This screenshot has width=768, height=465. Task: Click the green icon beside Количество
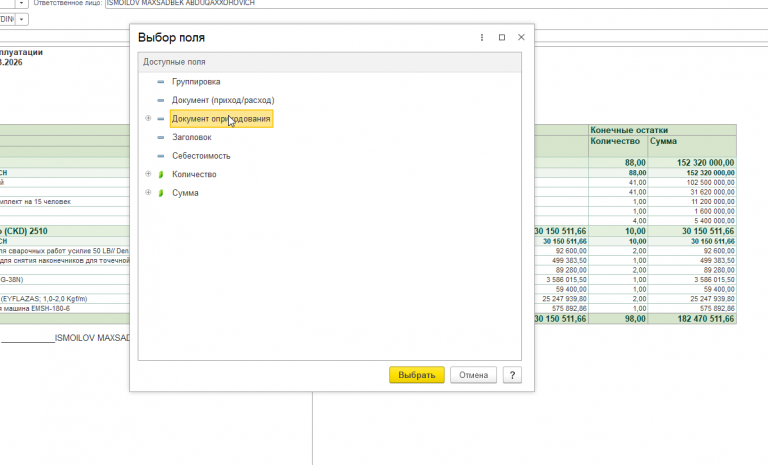point(161,174)
